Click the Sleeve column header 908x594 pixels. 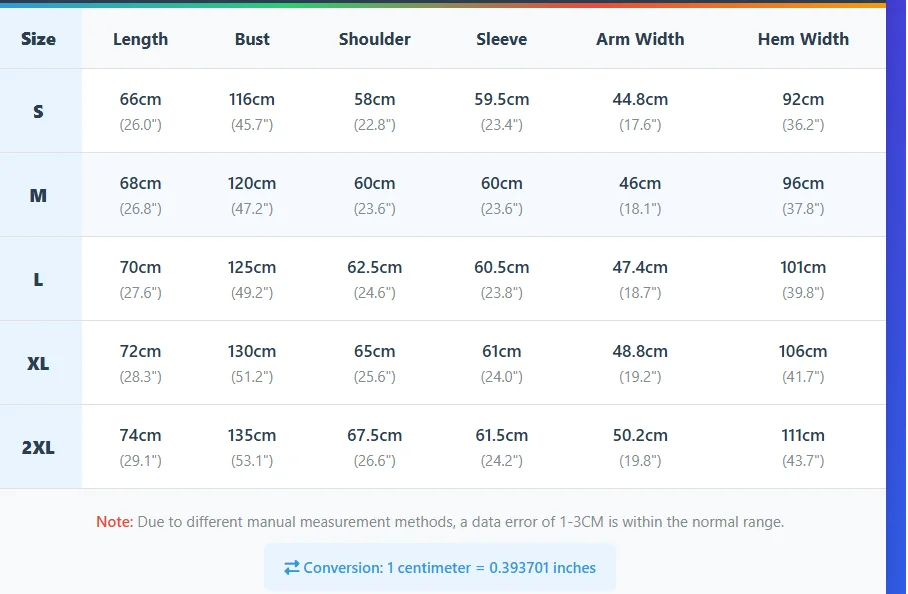click(501, 40)
